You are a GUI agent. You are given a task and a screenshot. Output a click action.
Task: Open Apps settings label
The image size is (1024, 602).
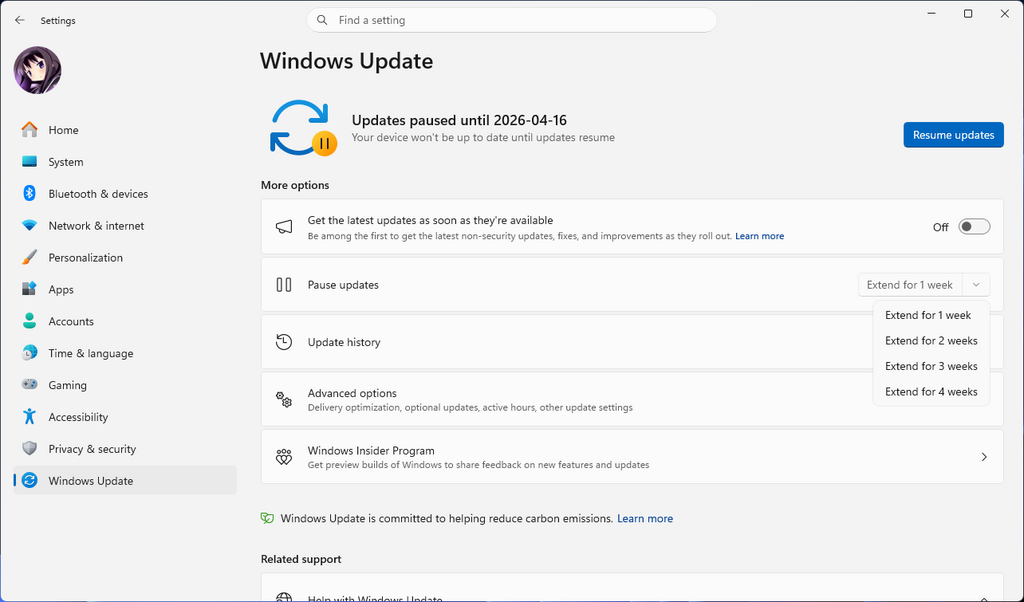click(x=61, y=290)
